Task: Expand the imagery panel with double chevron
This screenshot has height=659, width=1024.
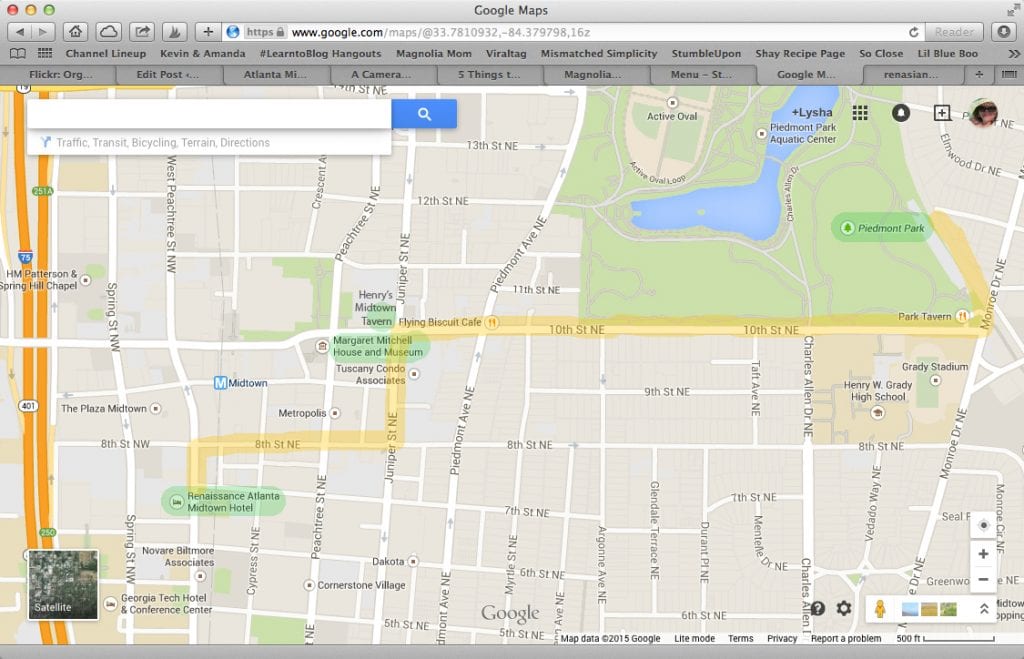Action: coord(983,609)
